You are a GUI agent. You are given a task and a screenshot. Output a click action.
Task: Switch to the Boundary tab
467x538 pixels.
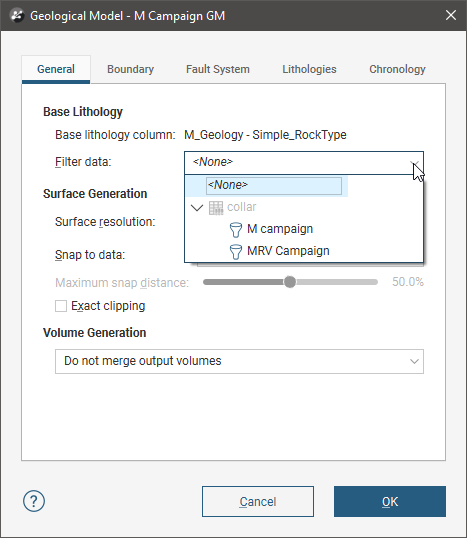(x=130, y=69)
